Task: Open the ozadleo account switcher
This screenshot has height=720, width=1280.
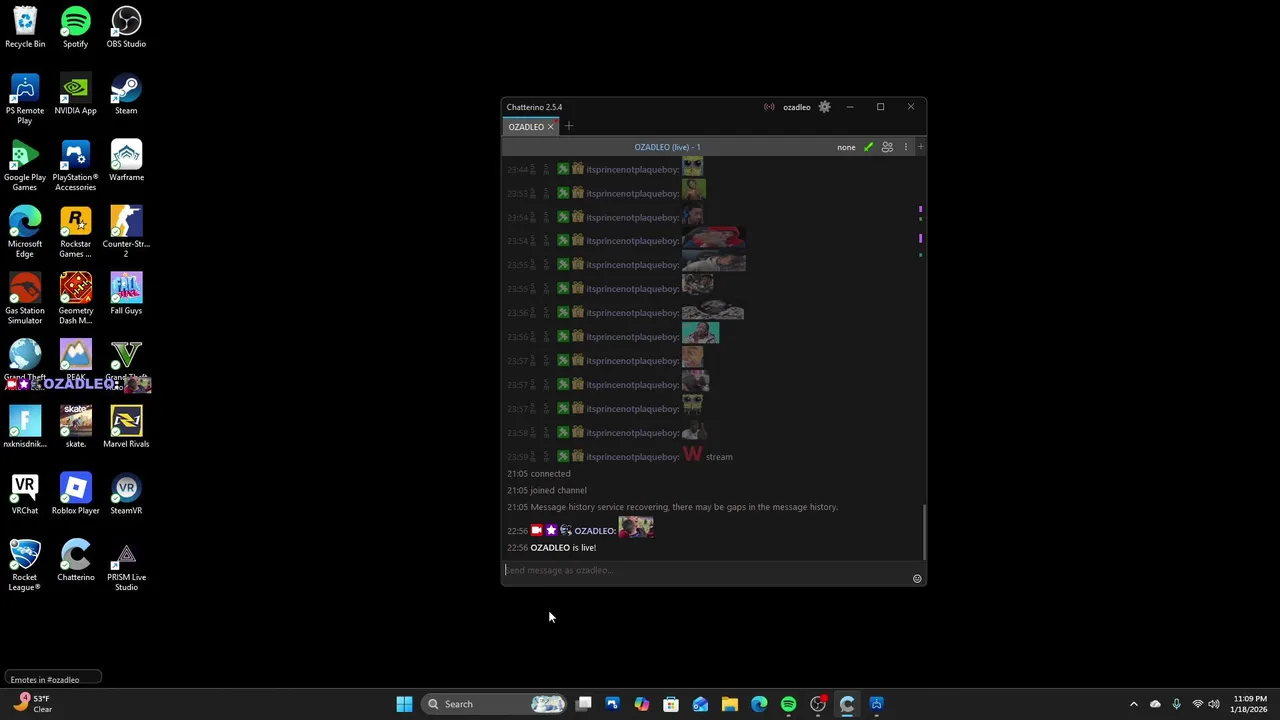Action: [x=797, y=107]
